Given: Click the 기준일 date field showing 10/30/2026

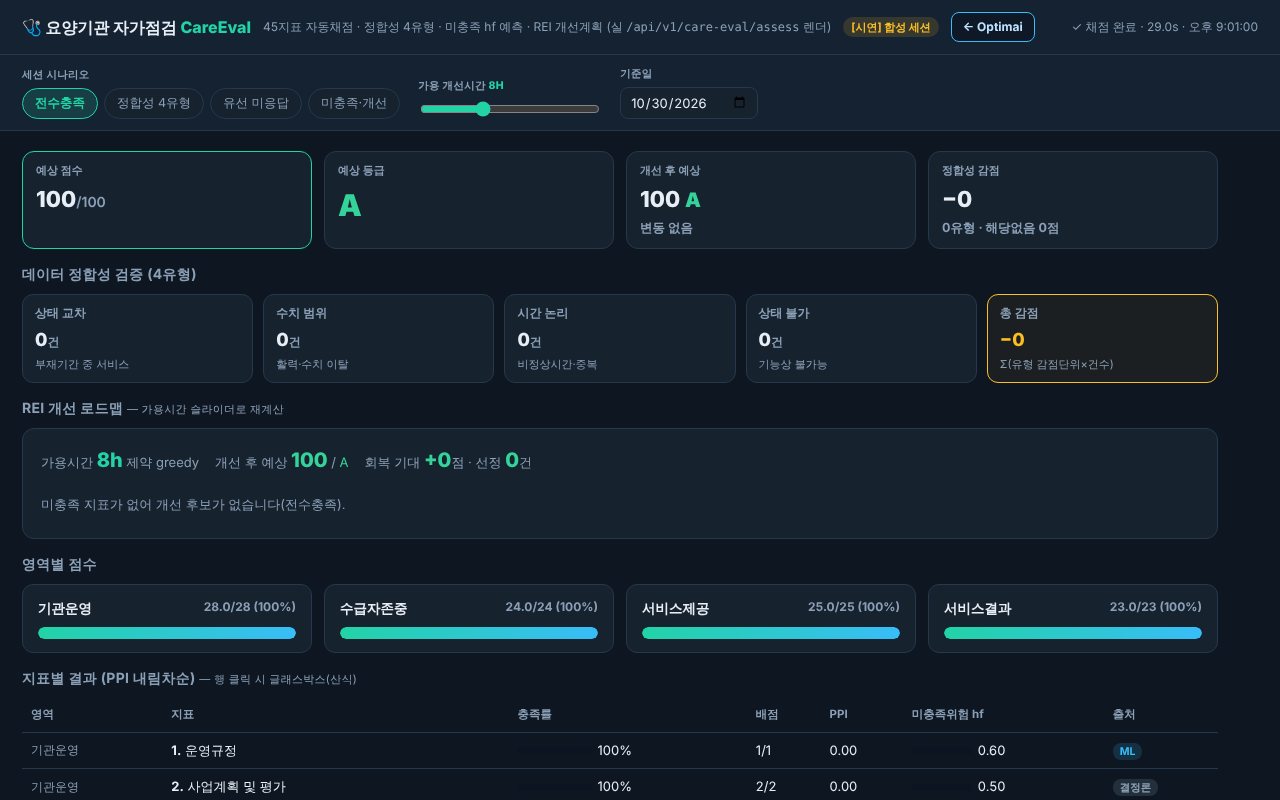Looking at the screenshot, I should tap(689, 103).
